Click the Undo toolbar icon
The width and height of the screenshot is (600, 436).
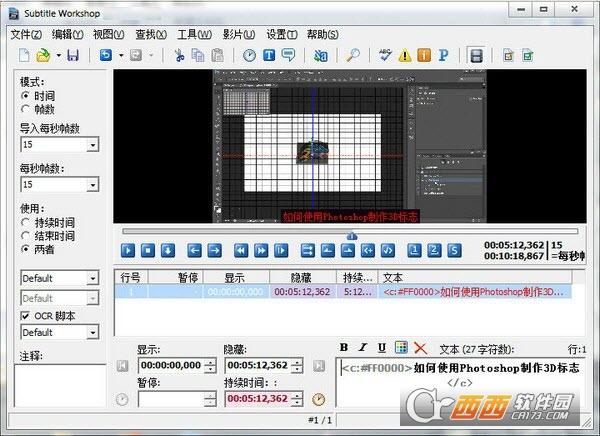coord(106,56)
